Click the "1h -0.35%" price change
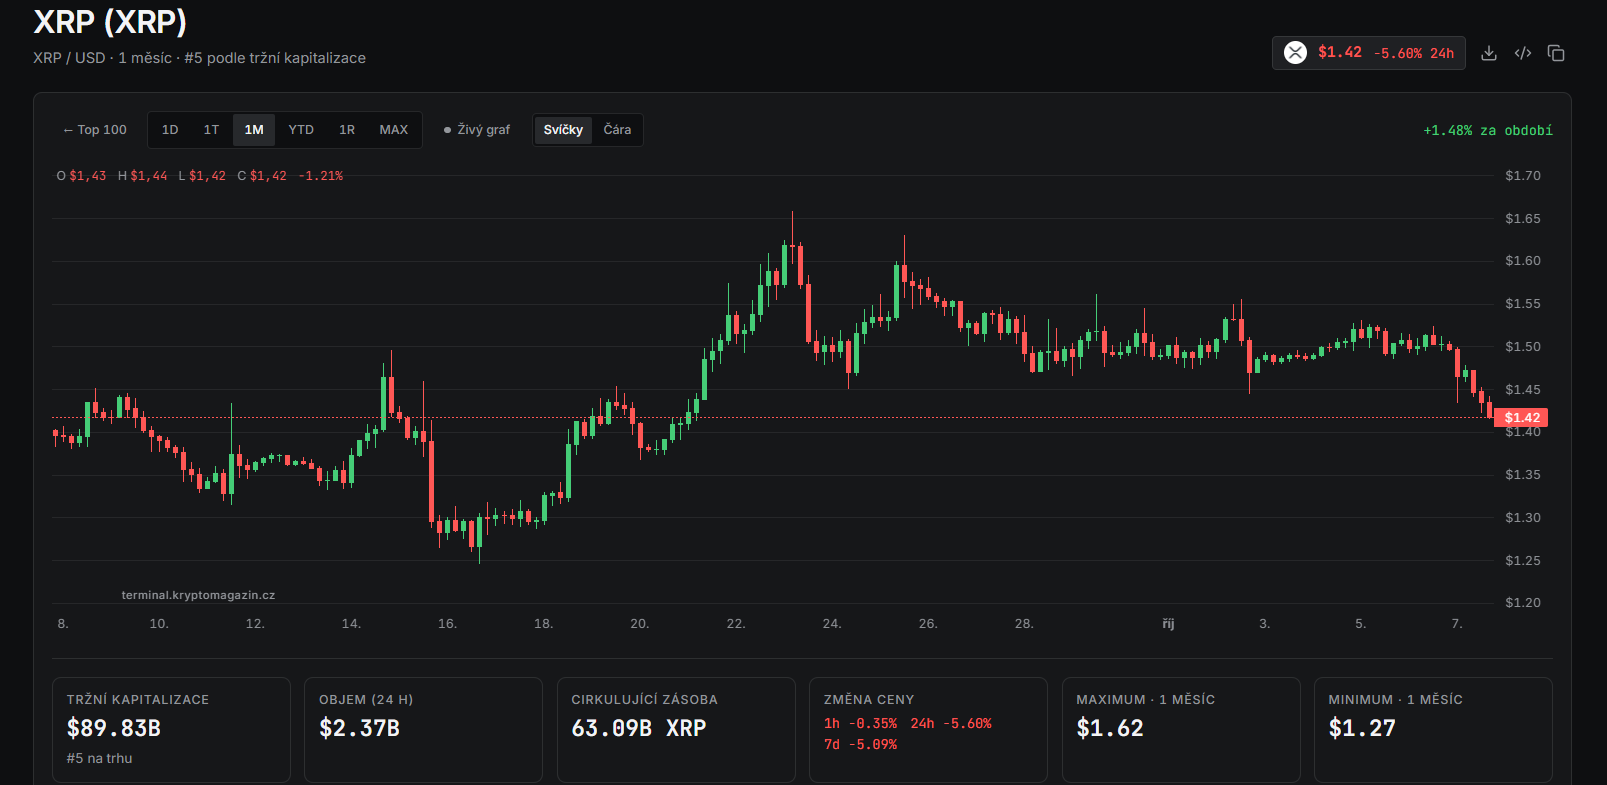 (x=860, y=724)
